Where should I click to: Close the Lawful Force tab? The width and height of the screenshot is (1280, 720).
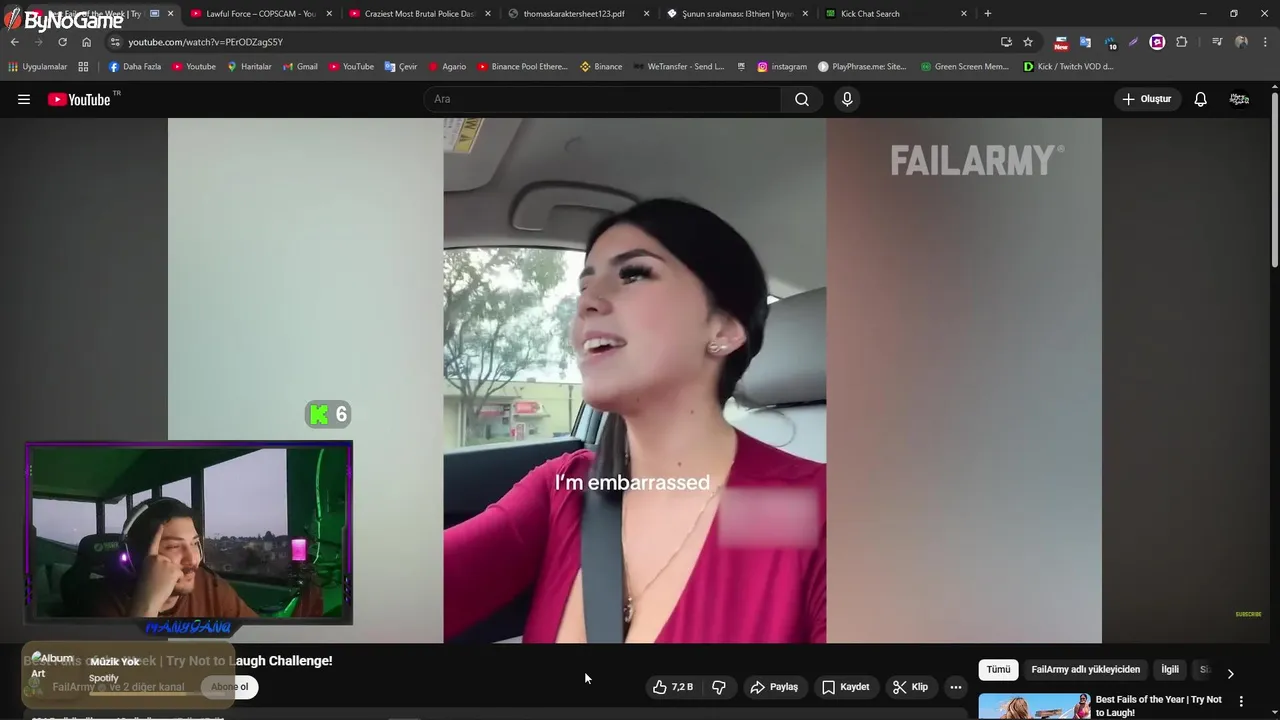(x=329, y=14)
